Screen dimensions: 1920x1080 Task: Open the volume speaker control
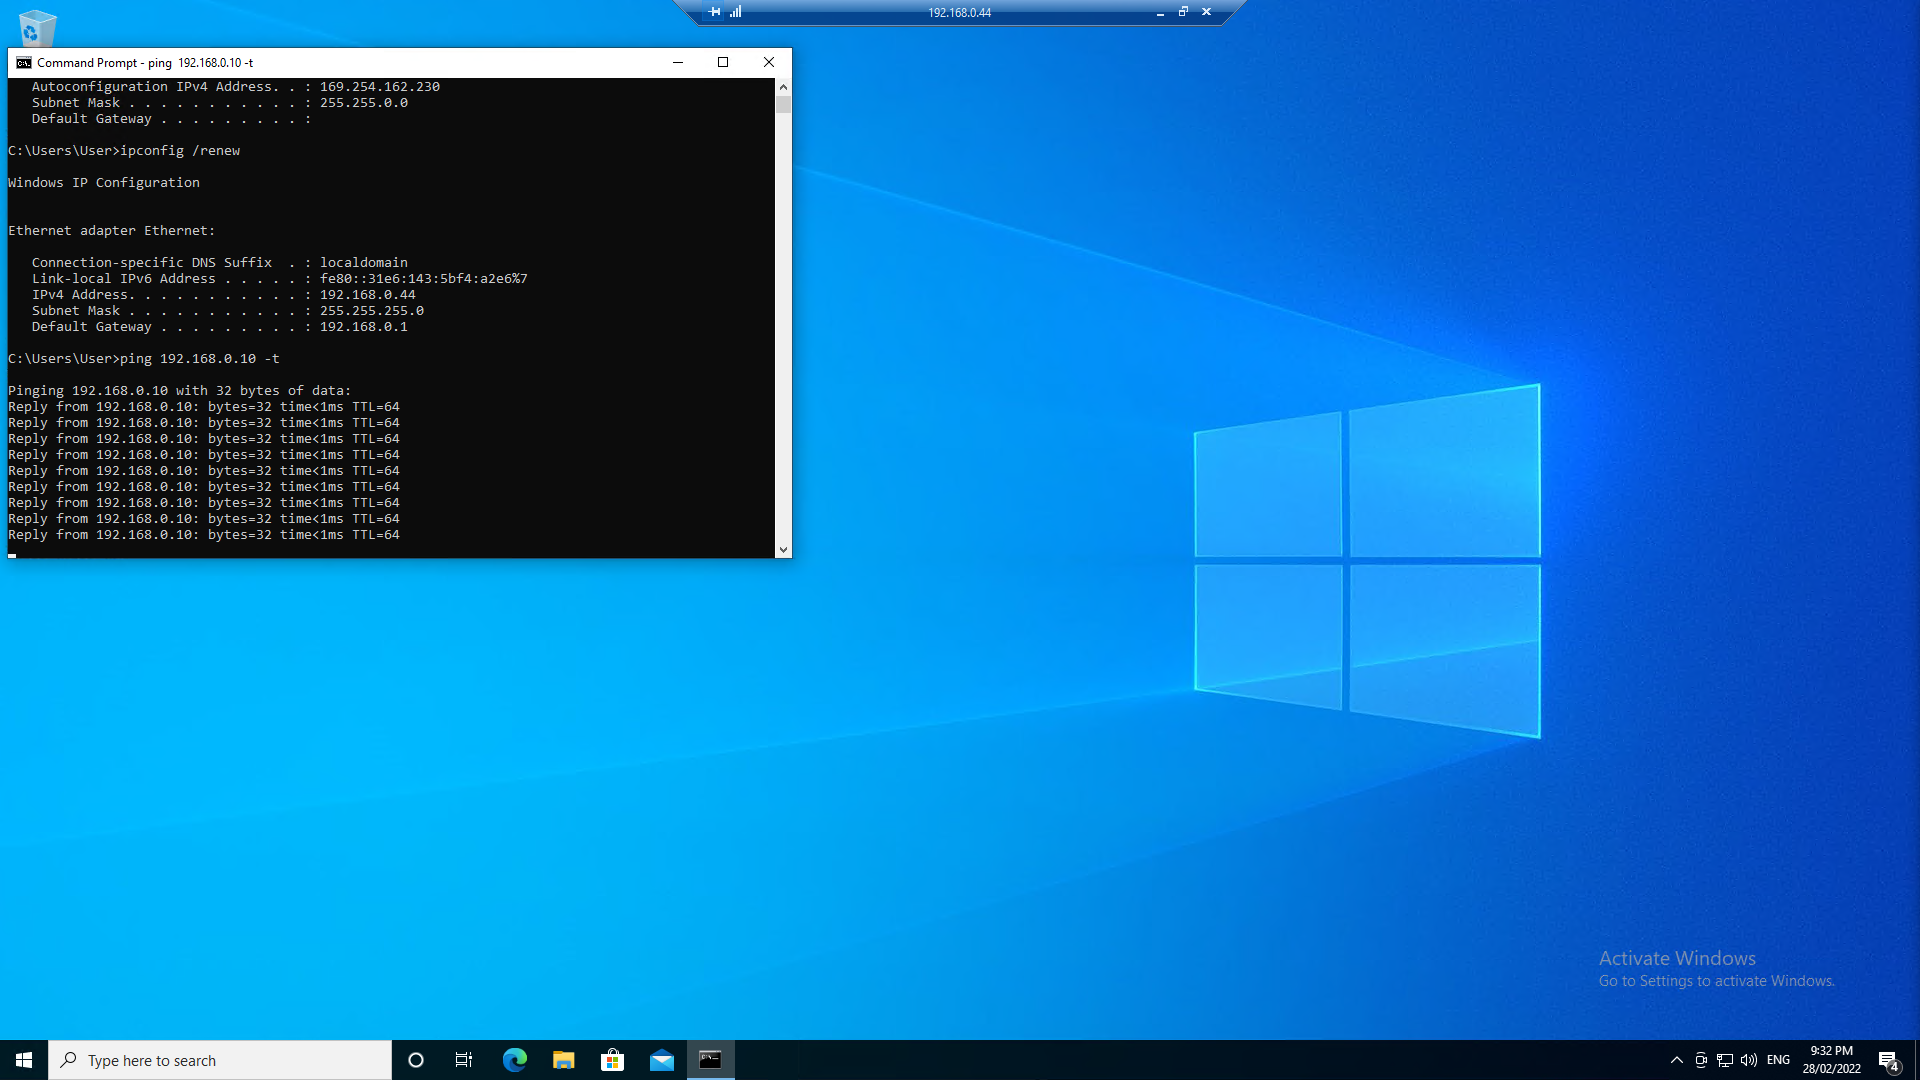point(1749,1060)
